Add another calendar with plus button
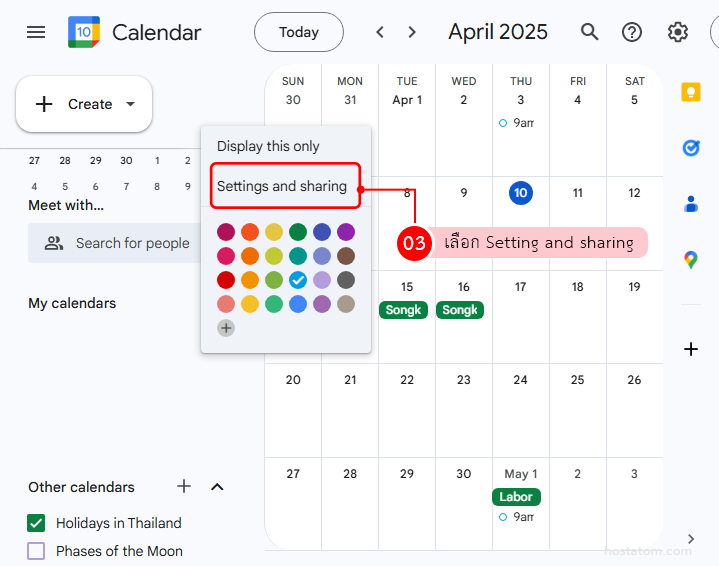 coord(184,487)
